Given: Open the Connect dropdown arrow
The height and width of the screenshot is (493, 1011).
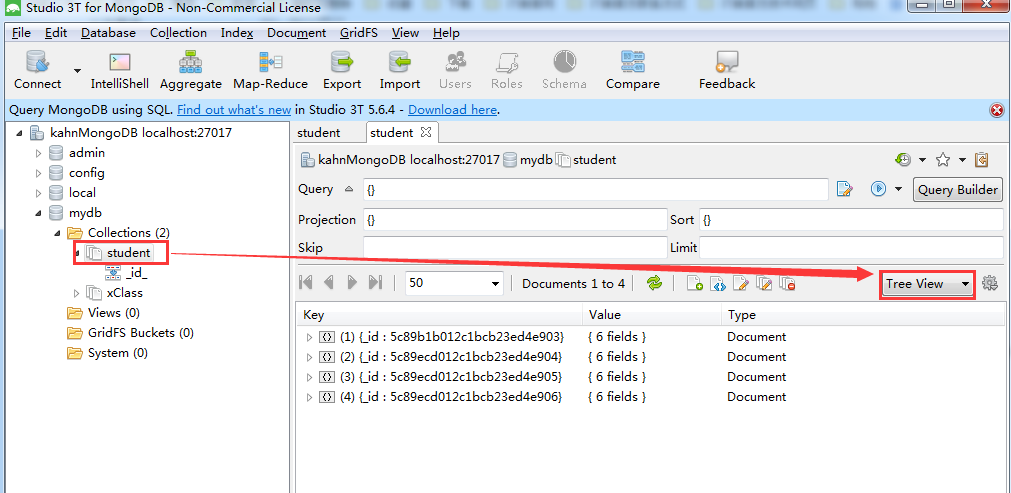Looking at the screenshot, I should (77, 70).
